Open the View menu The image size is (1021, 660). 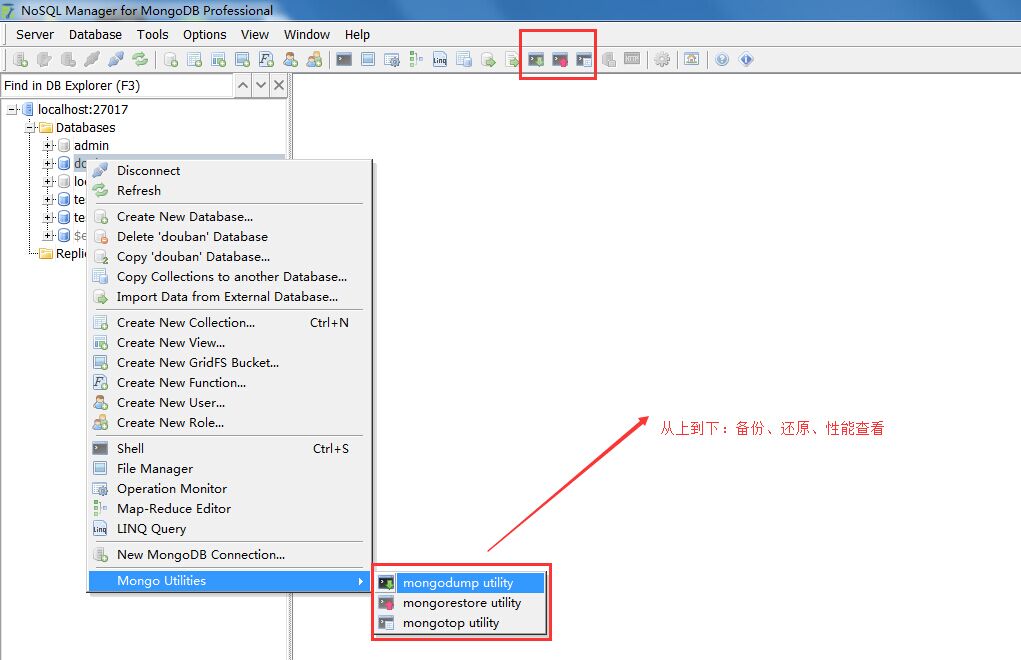click(255, 34)
